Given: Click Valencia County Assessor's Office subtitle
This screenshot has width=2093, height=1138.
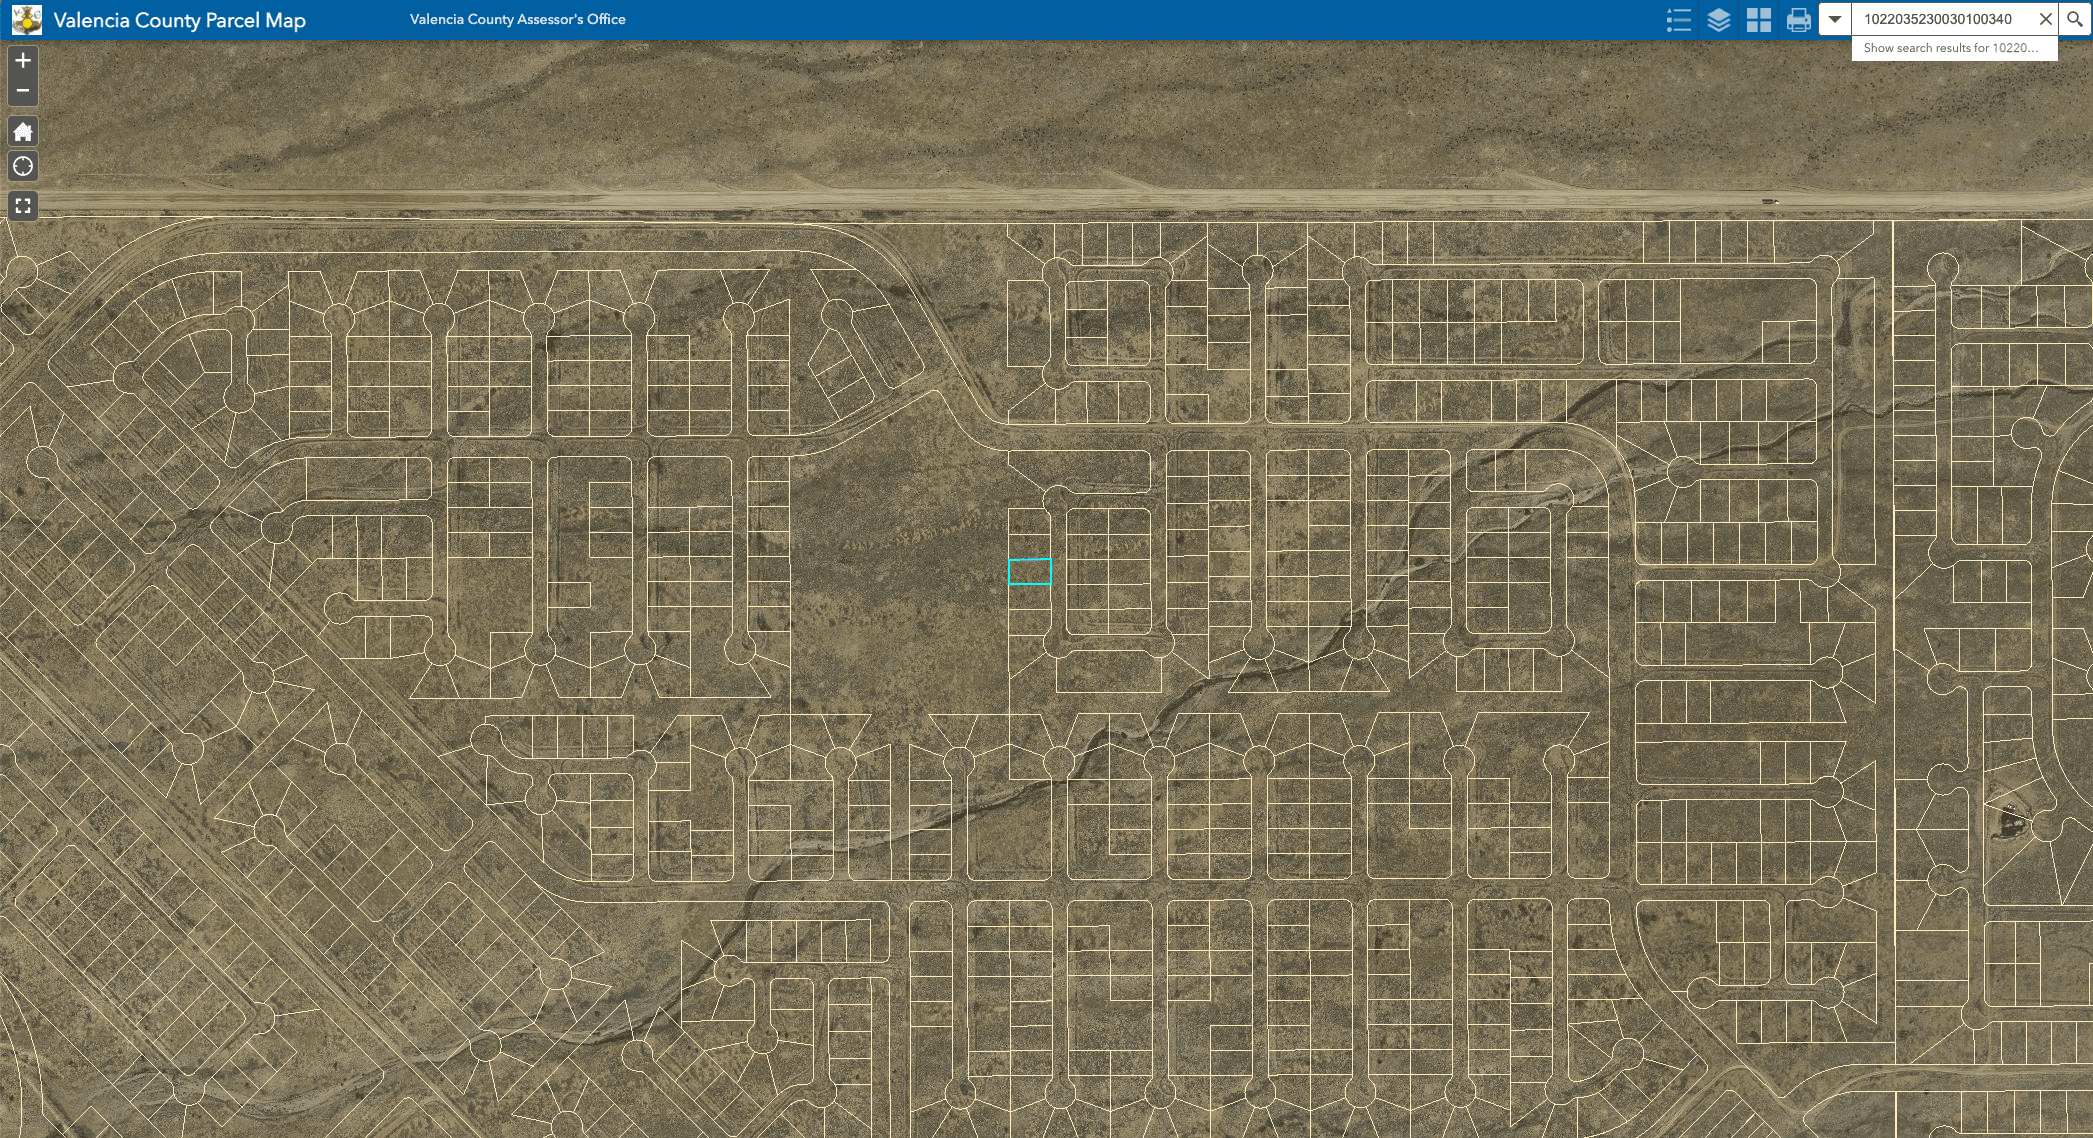Looking at the screenshot, I should tap(518, 19).
